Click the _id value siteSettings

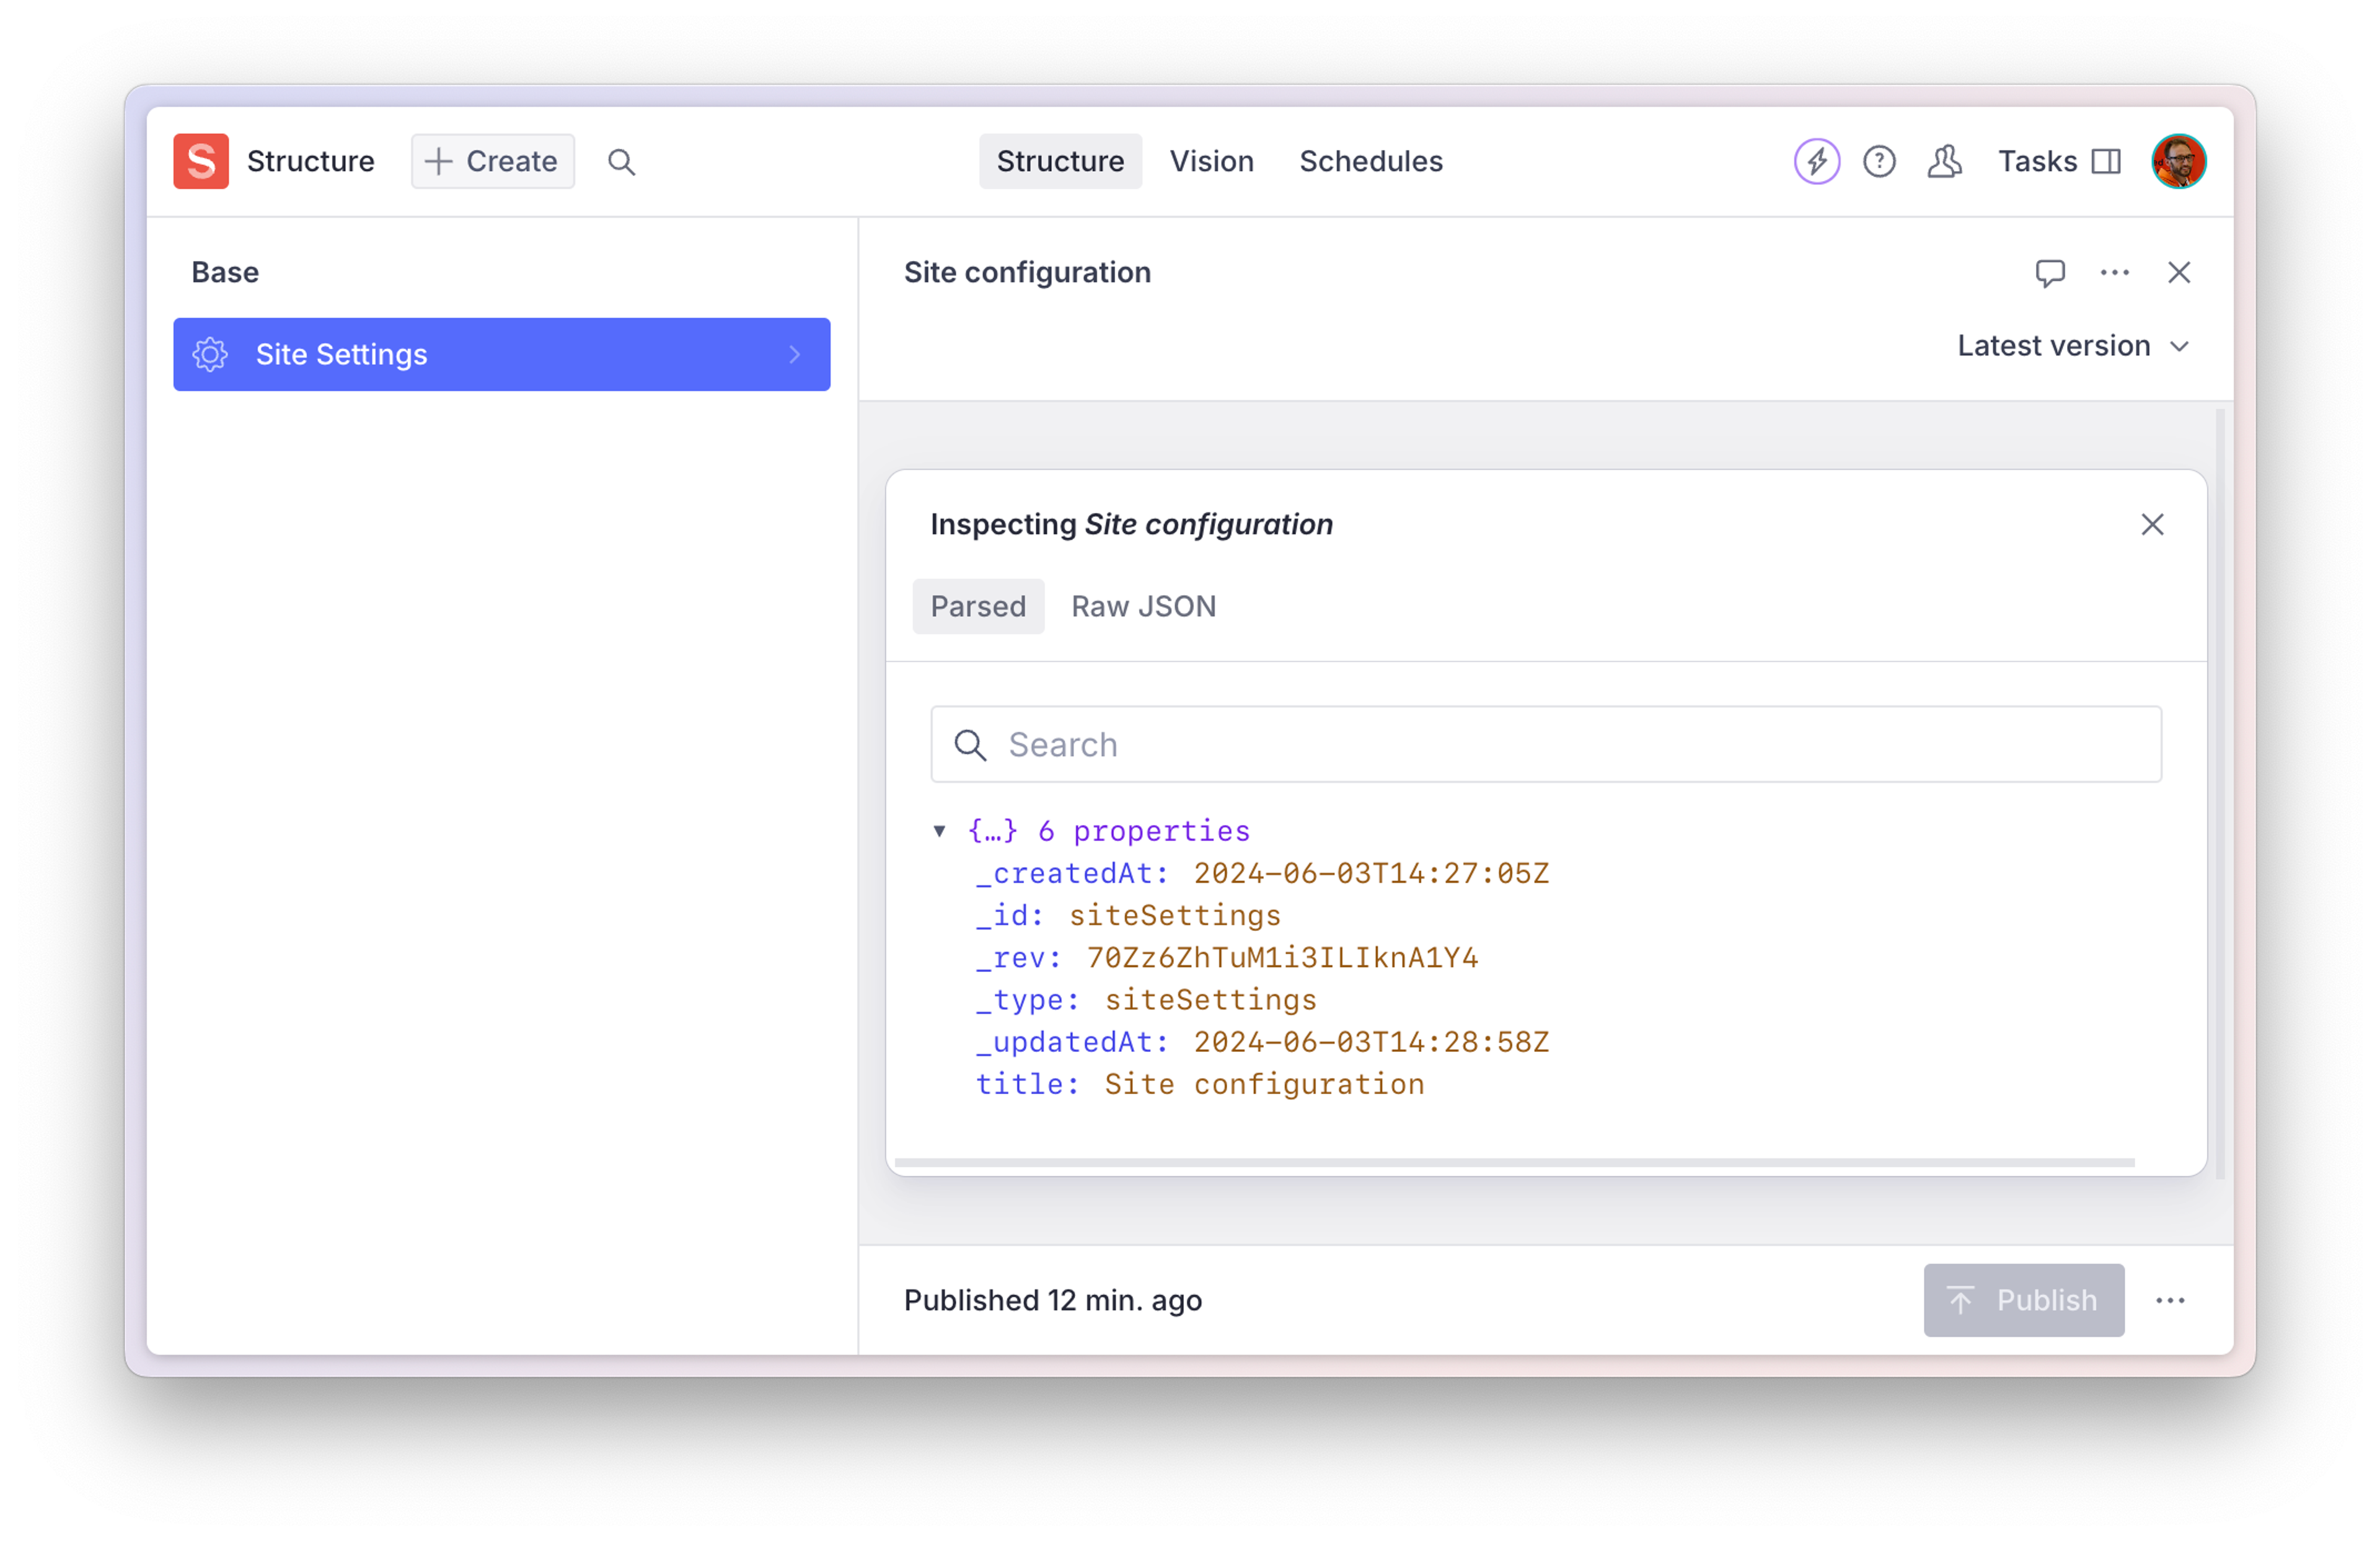coord(1174,916)
